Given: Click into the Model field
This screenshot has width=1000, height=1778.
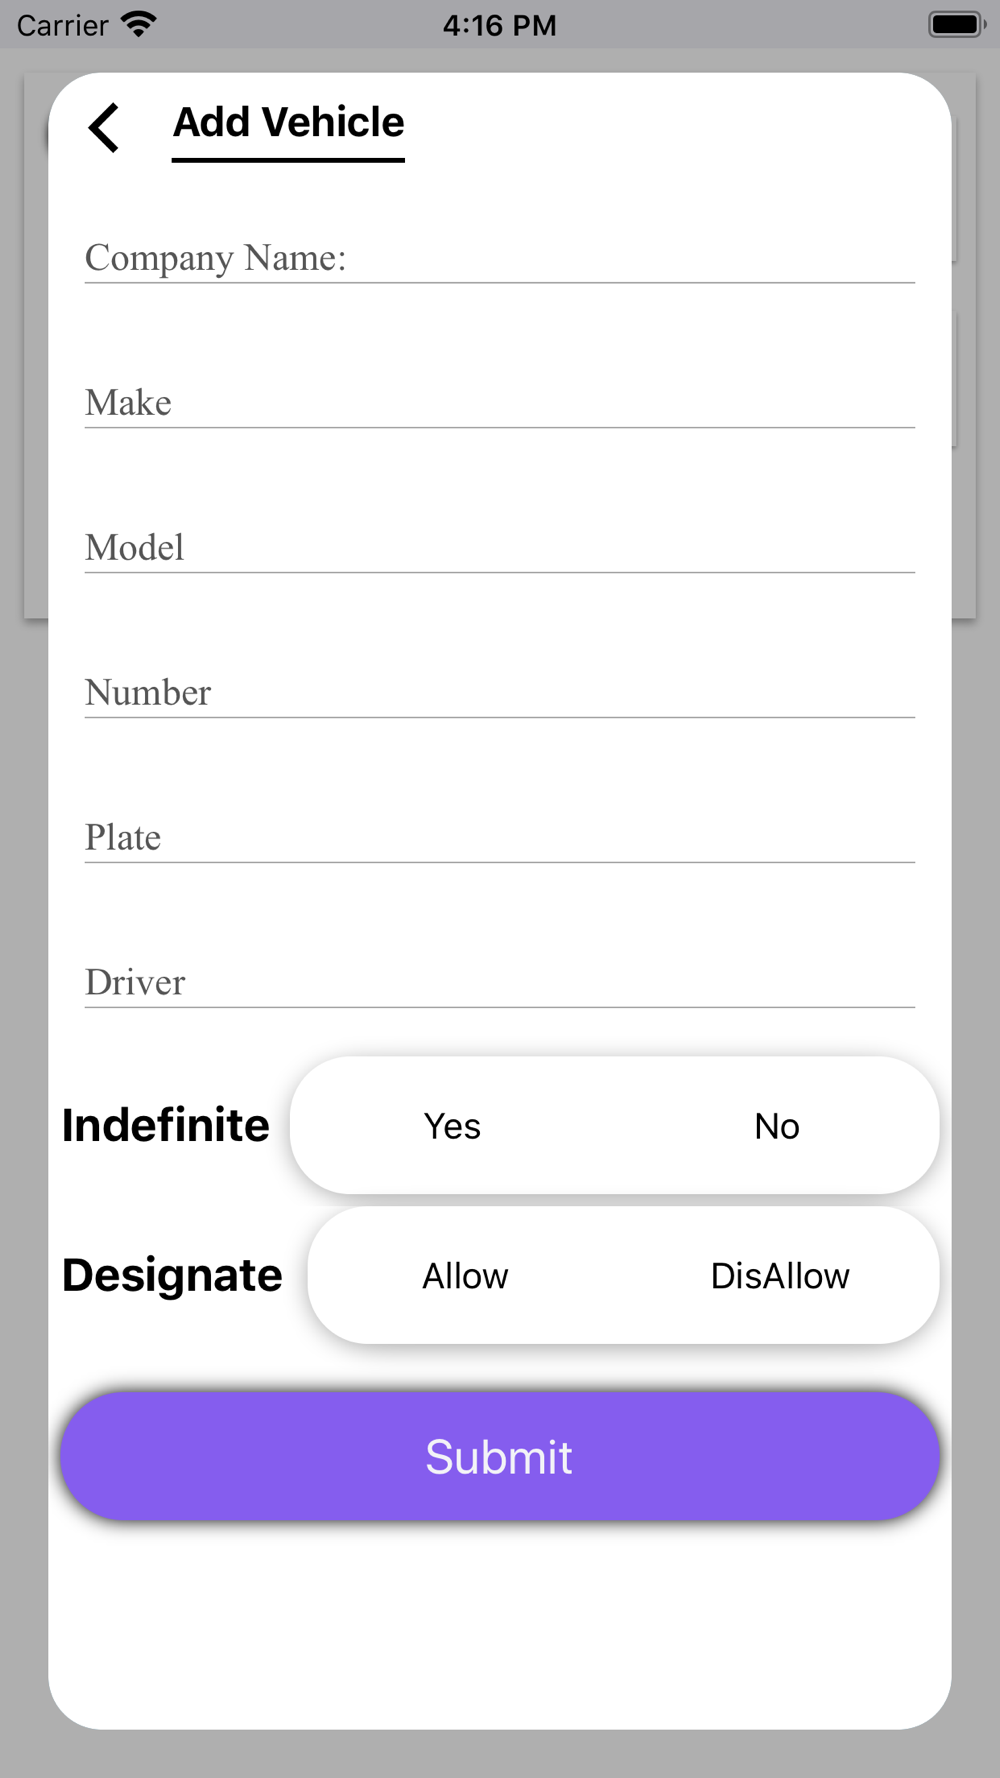Looking at the screenshot, I should tap(500, 548).
